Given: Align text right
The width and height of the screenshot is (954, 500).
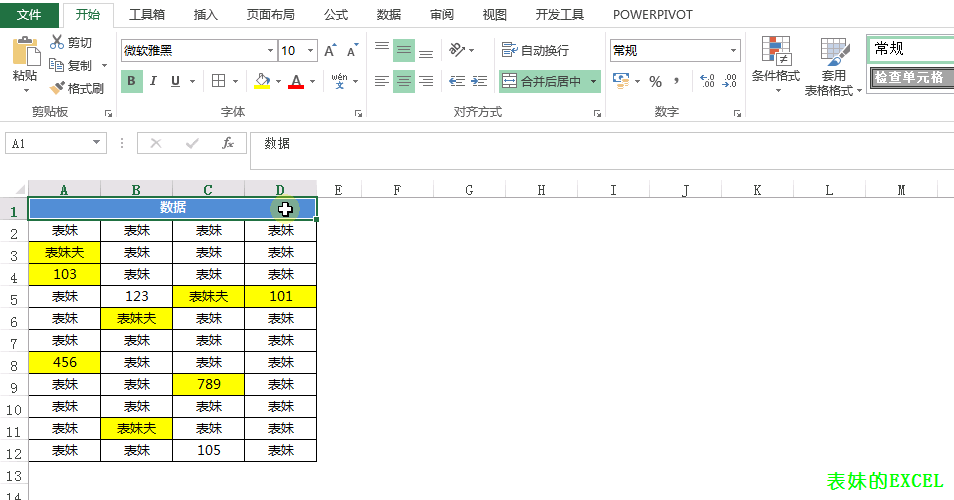Looking at the screenshot, I should pyautogui.click(x=426, y=81).
